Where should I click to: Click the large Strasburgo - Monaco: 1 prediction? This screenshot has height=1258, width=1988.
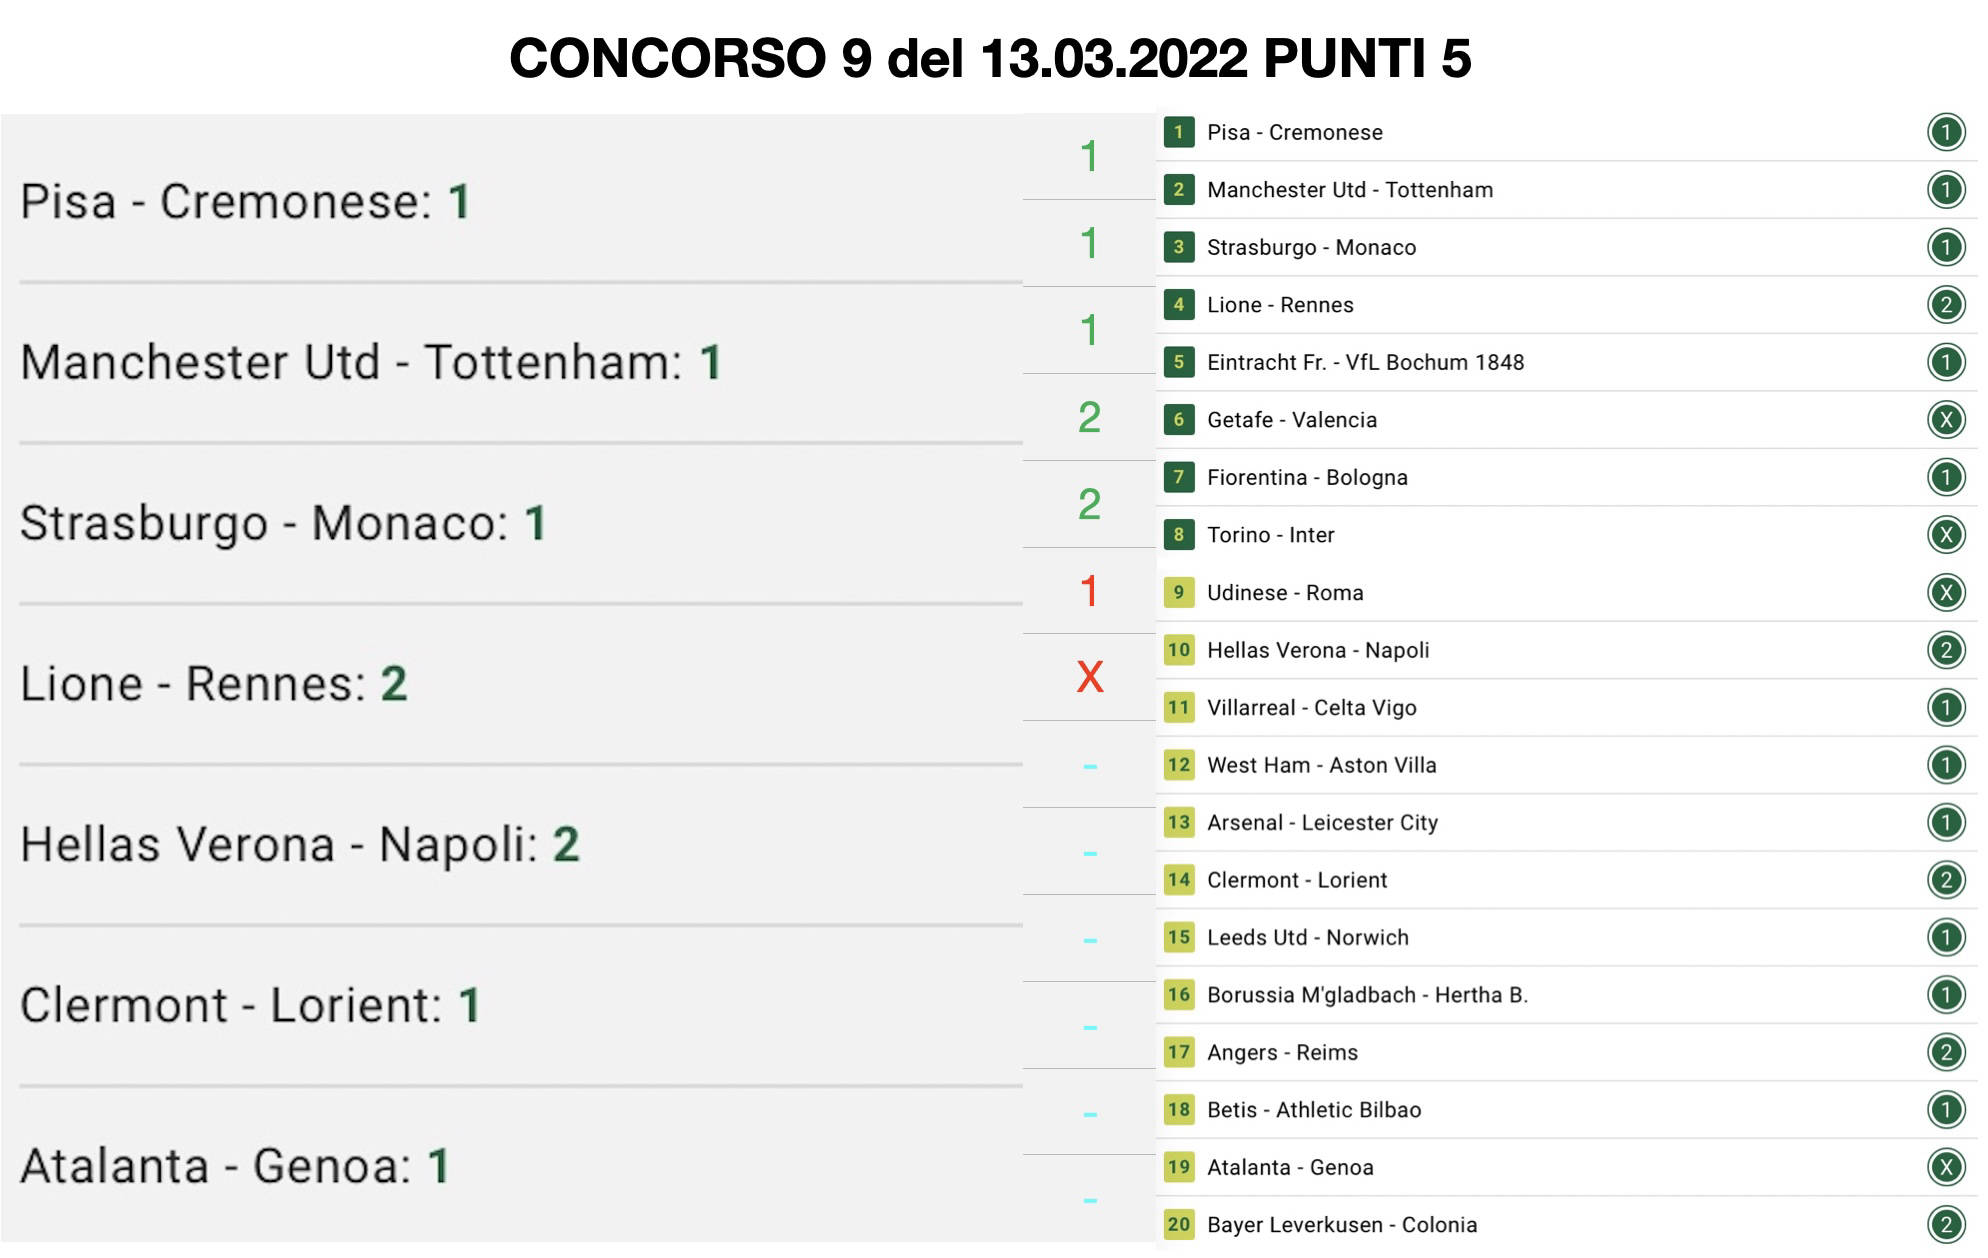coord(283,523)
